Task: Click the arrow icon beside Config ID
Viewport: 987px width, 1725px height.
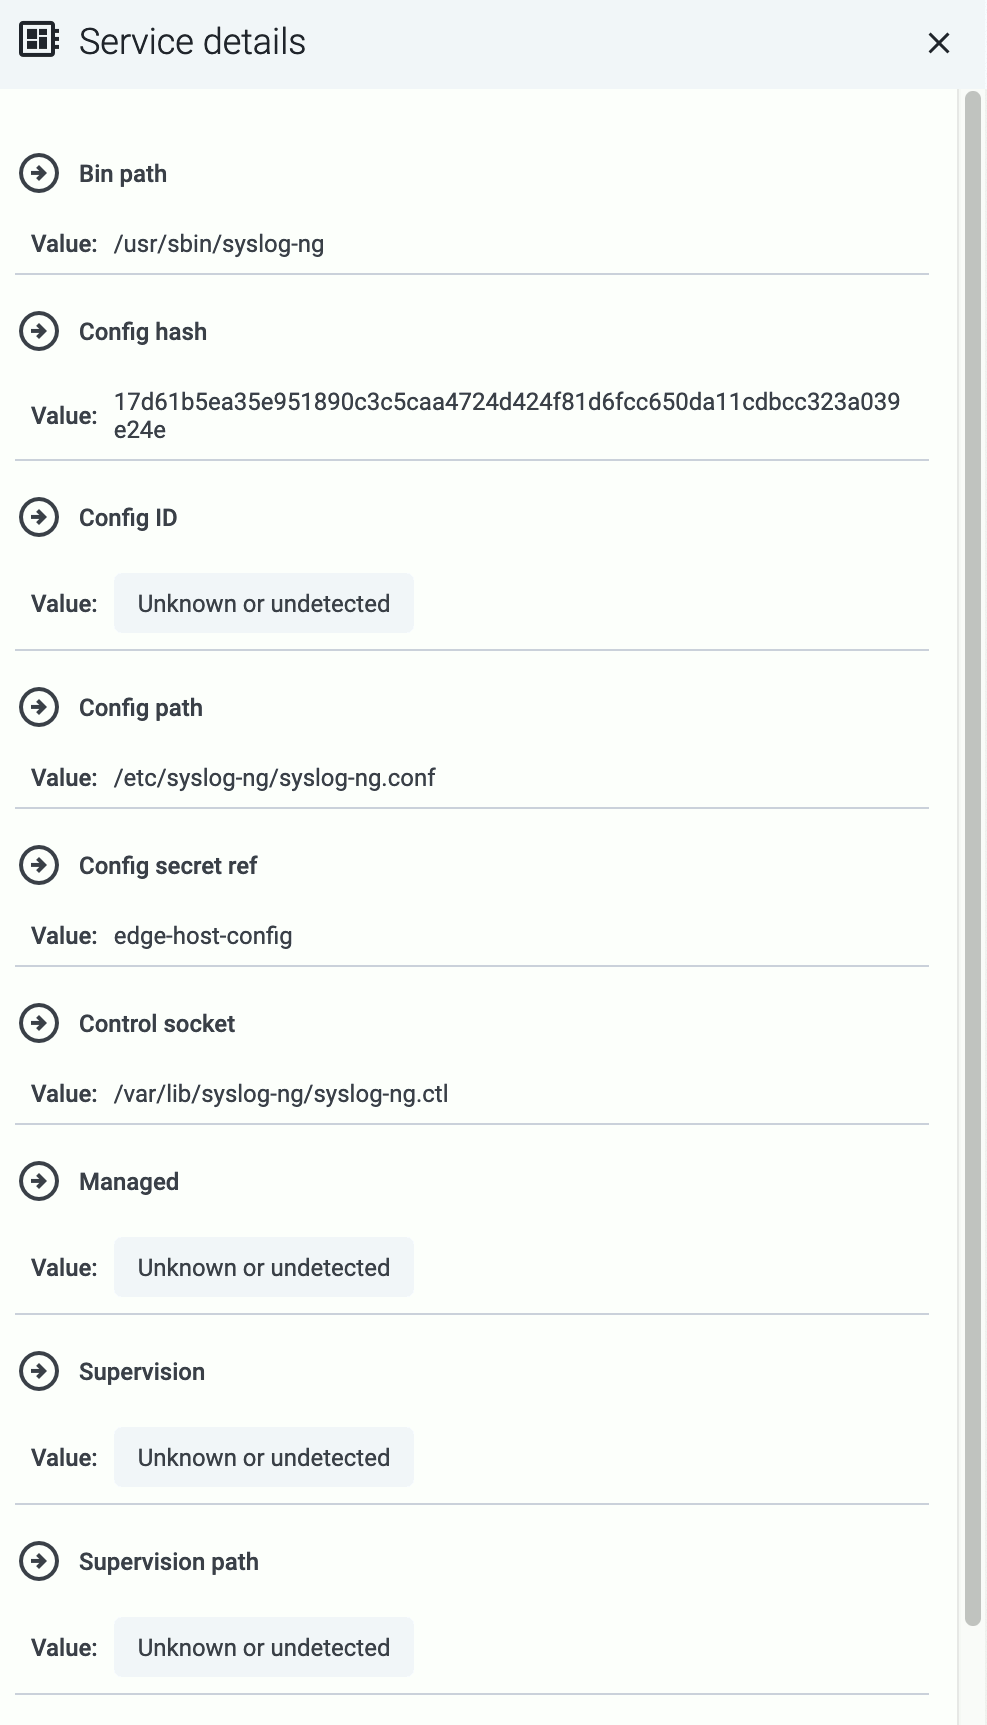Action: [x=39, y=517]
